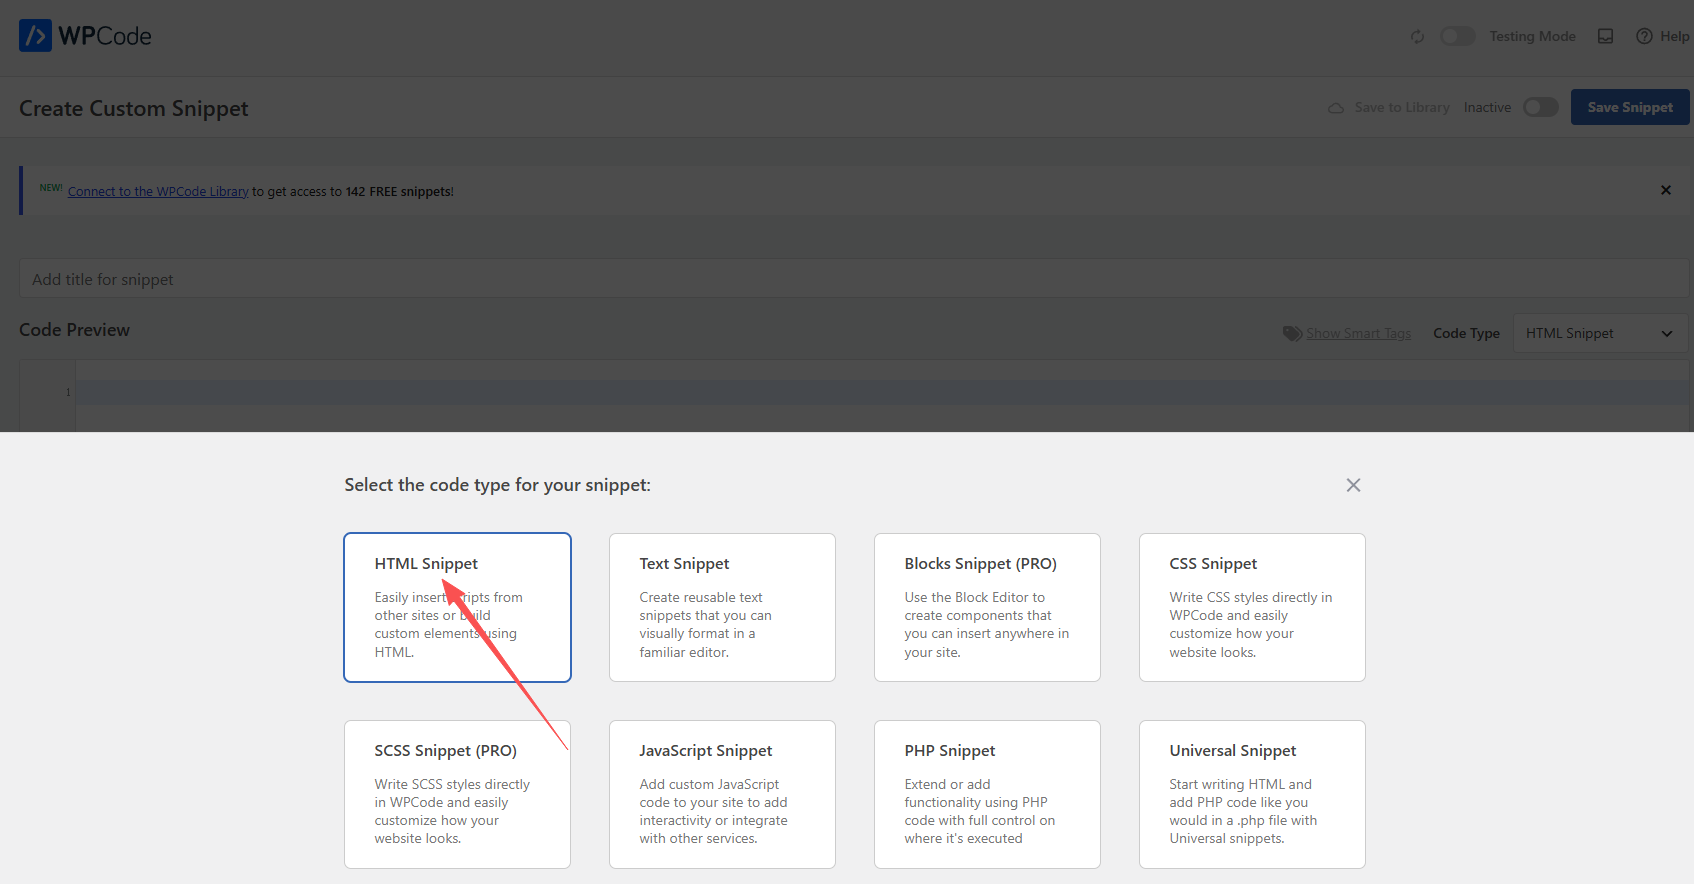This screenshot has width=1694, height=884.
Task: Choose the CSS Snippet card
Action: point(1252,607)
